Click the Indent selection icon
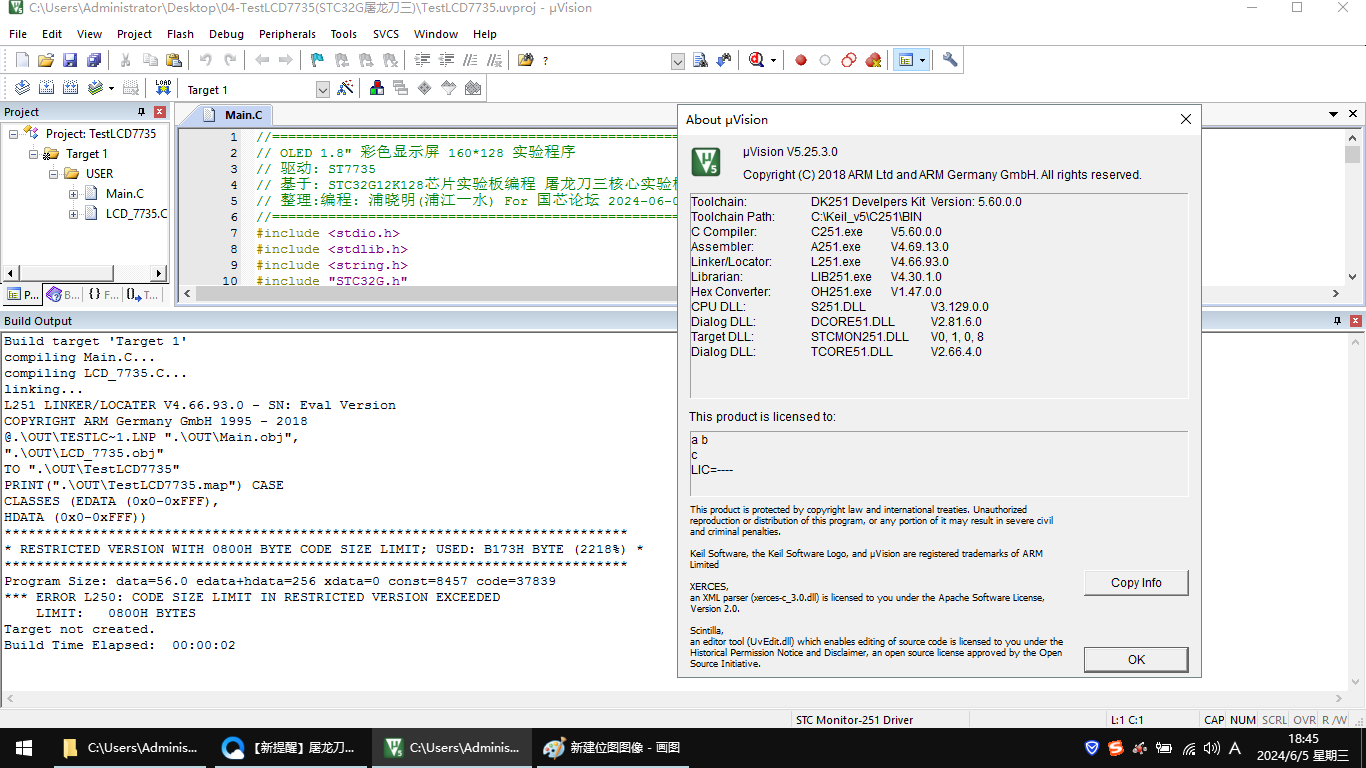 point(422,60)
